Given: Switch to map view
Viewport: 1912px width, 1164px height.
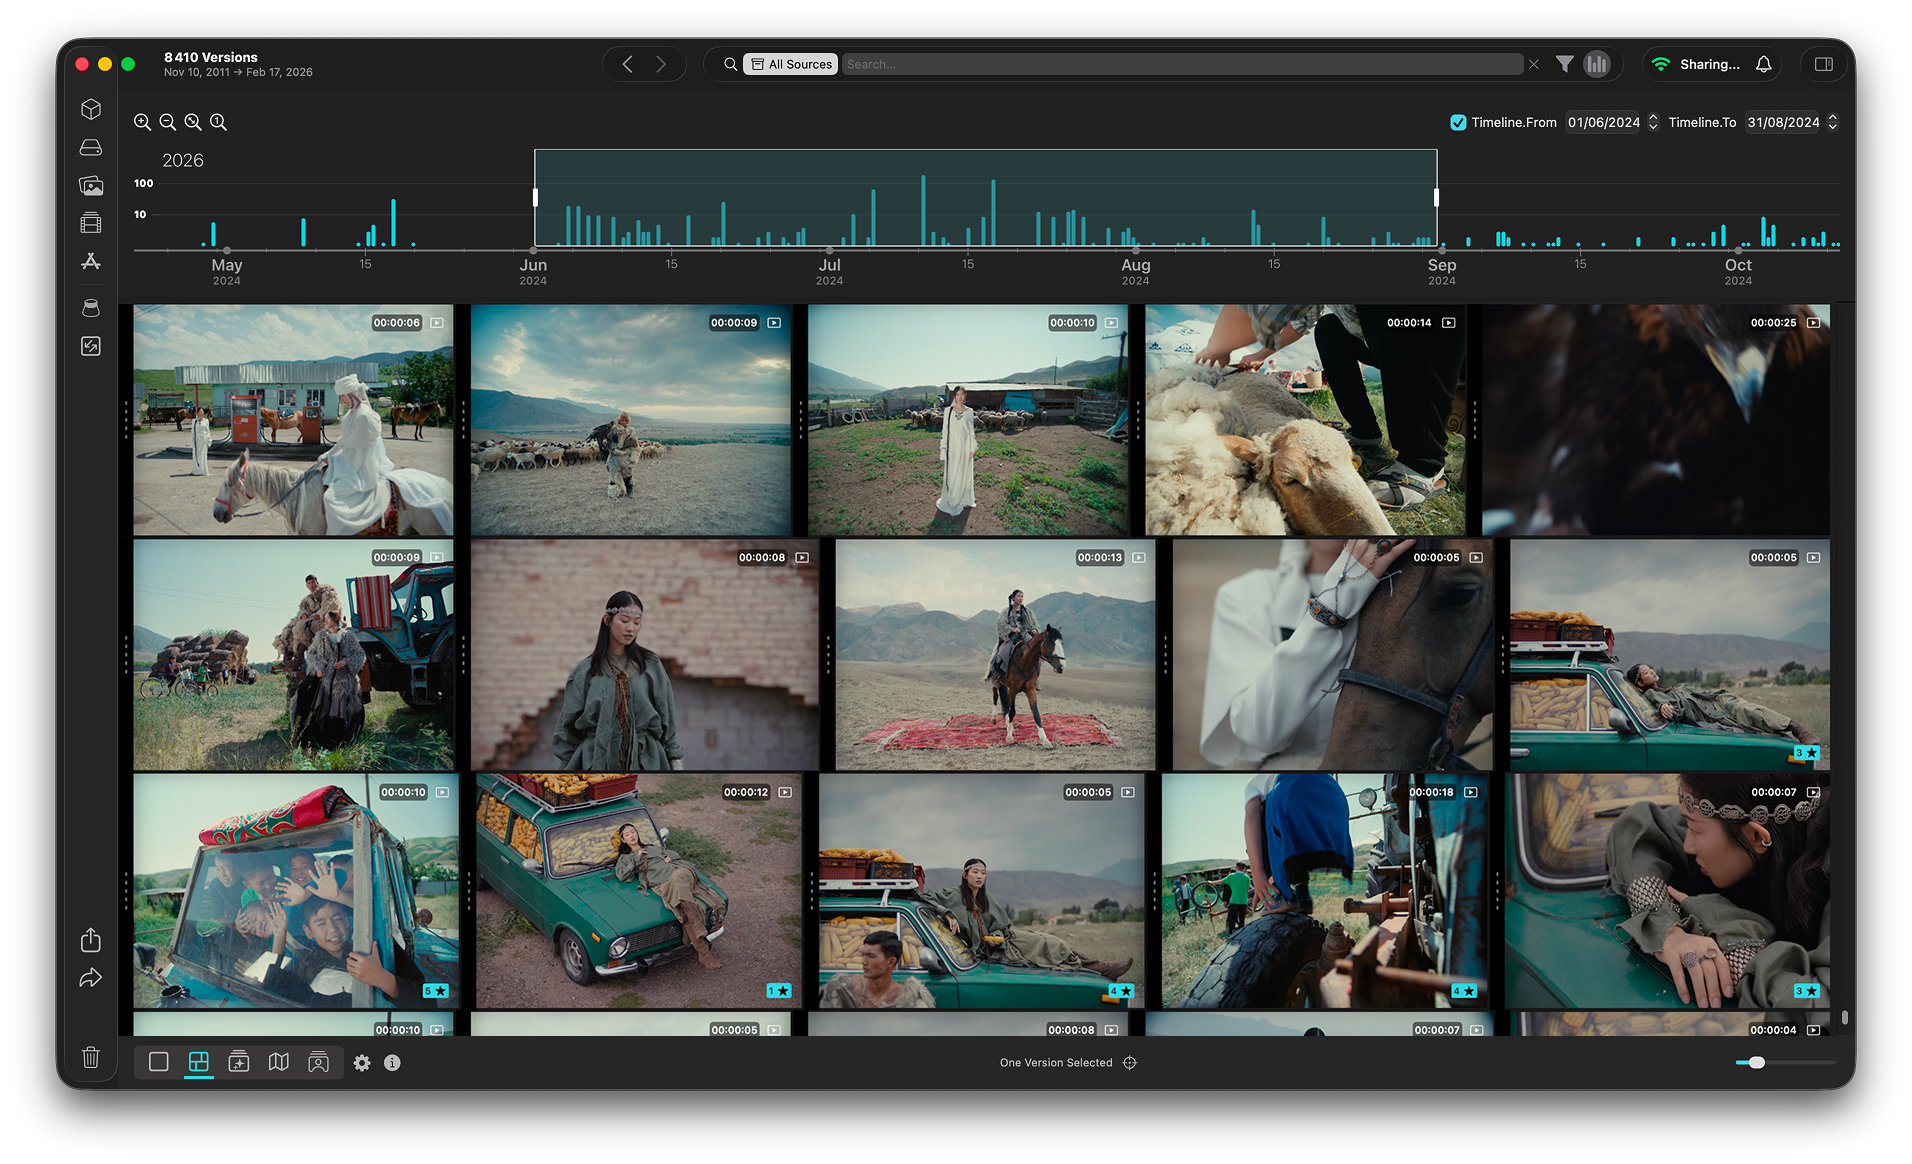Looking at the screenshot, I should pos(279,1062).
